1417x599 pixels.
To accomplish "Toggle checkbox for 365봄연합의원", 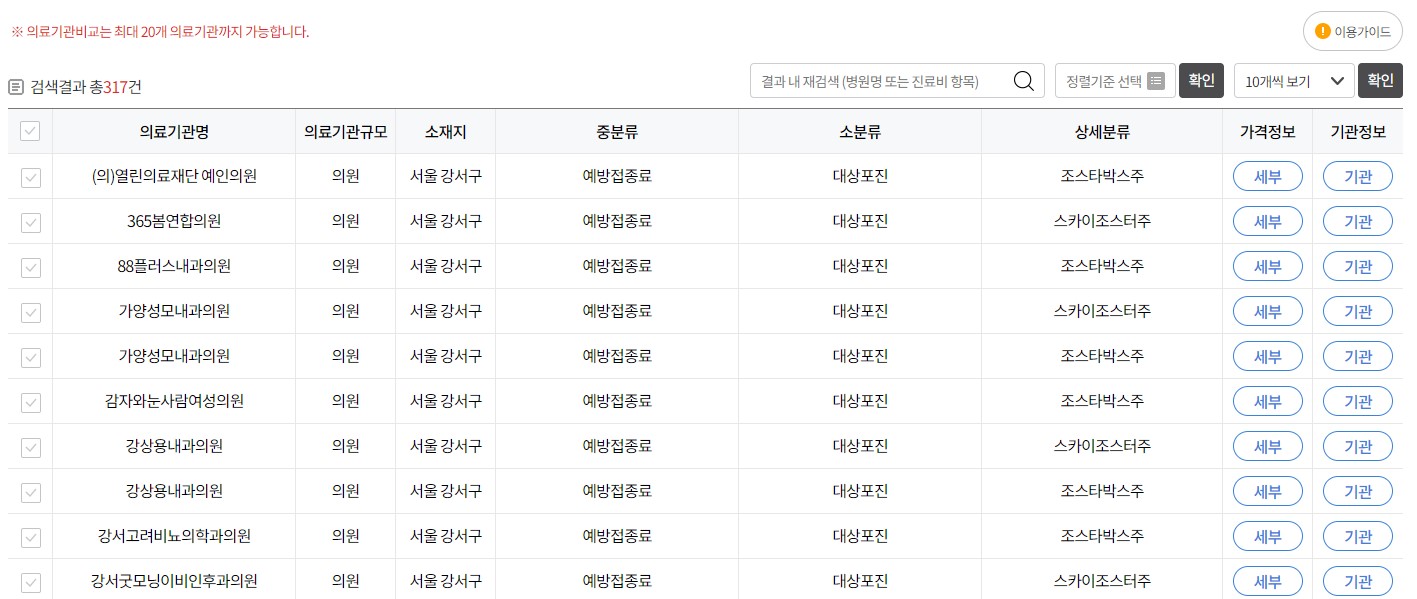I will point(31,222).
